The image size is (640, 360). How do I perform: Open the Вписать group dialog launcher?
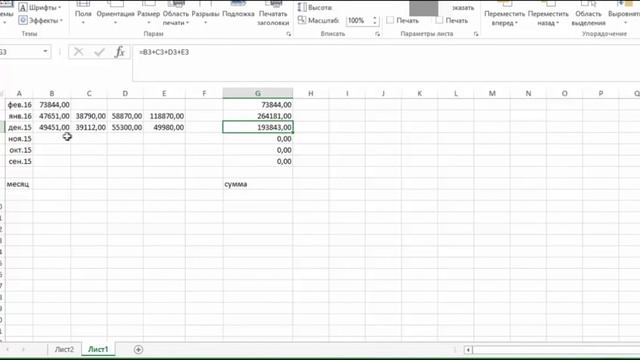(x=378, y=34)
